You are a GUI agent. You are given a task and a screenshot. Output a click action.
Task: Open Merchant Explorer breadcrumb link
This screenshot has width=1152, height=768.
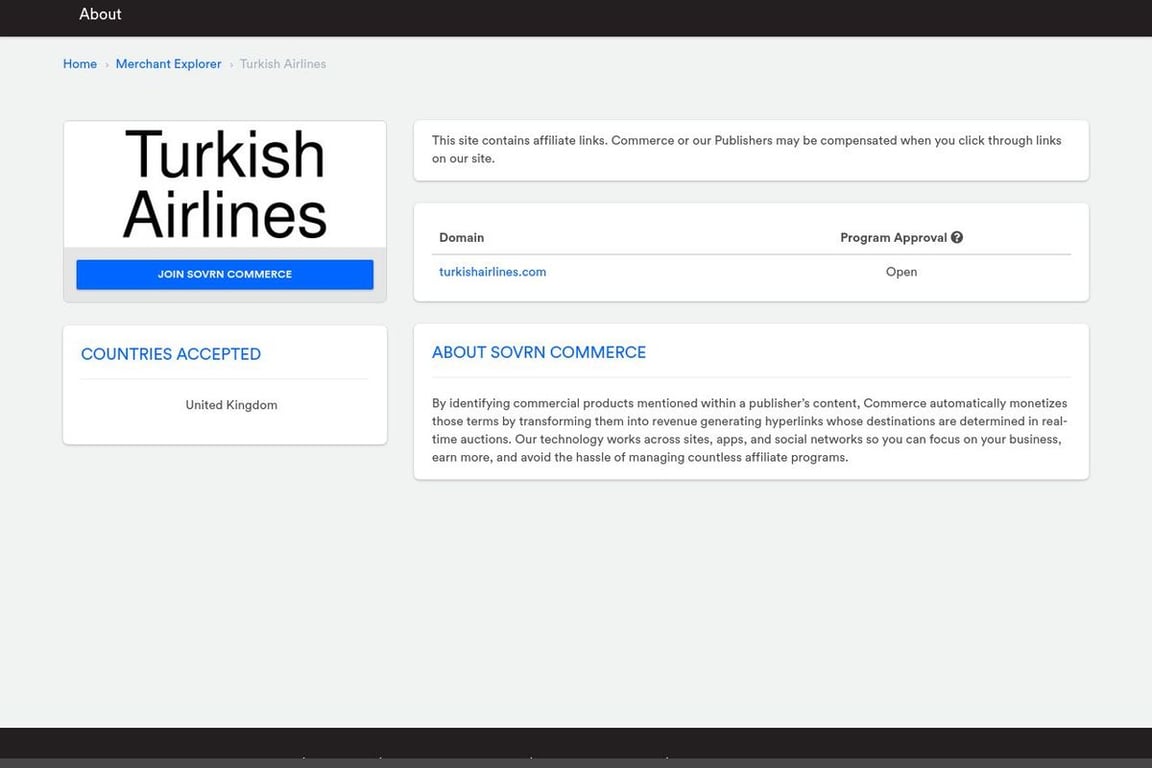pos(168,64)
